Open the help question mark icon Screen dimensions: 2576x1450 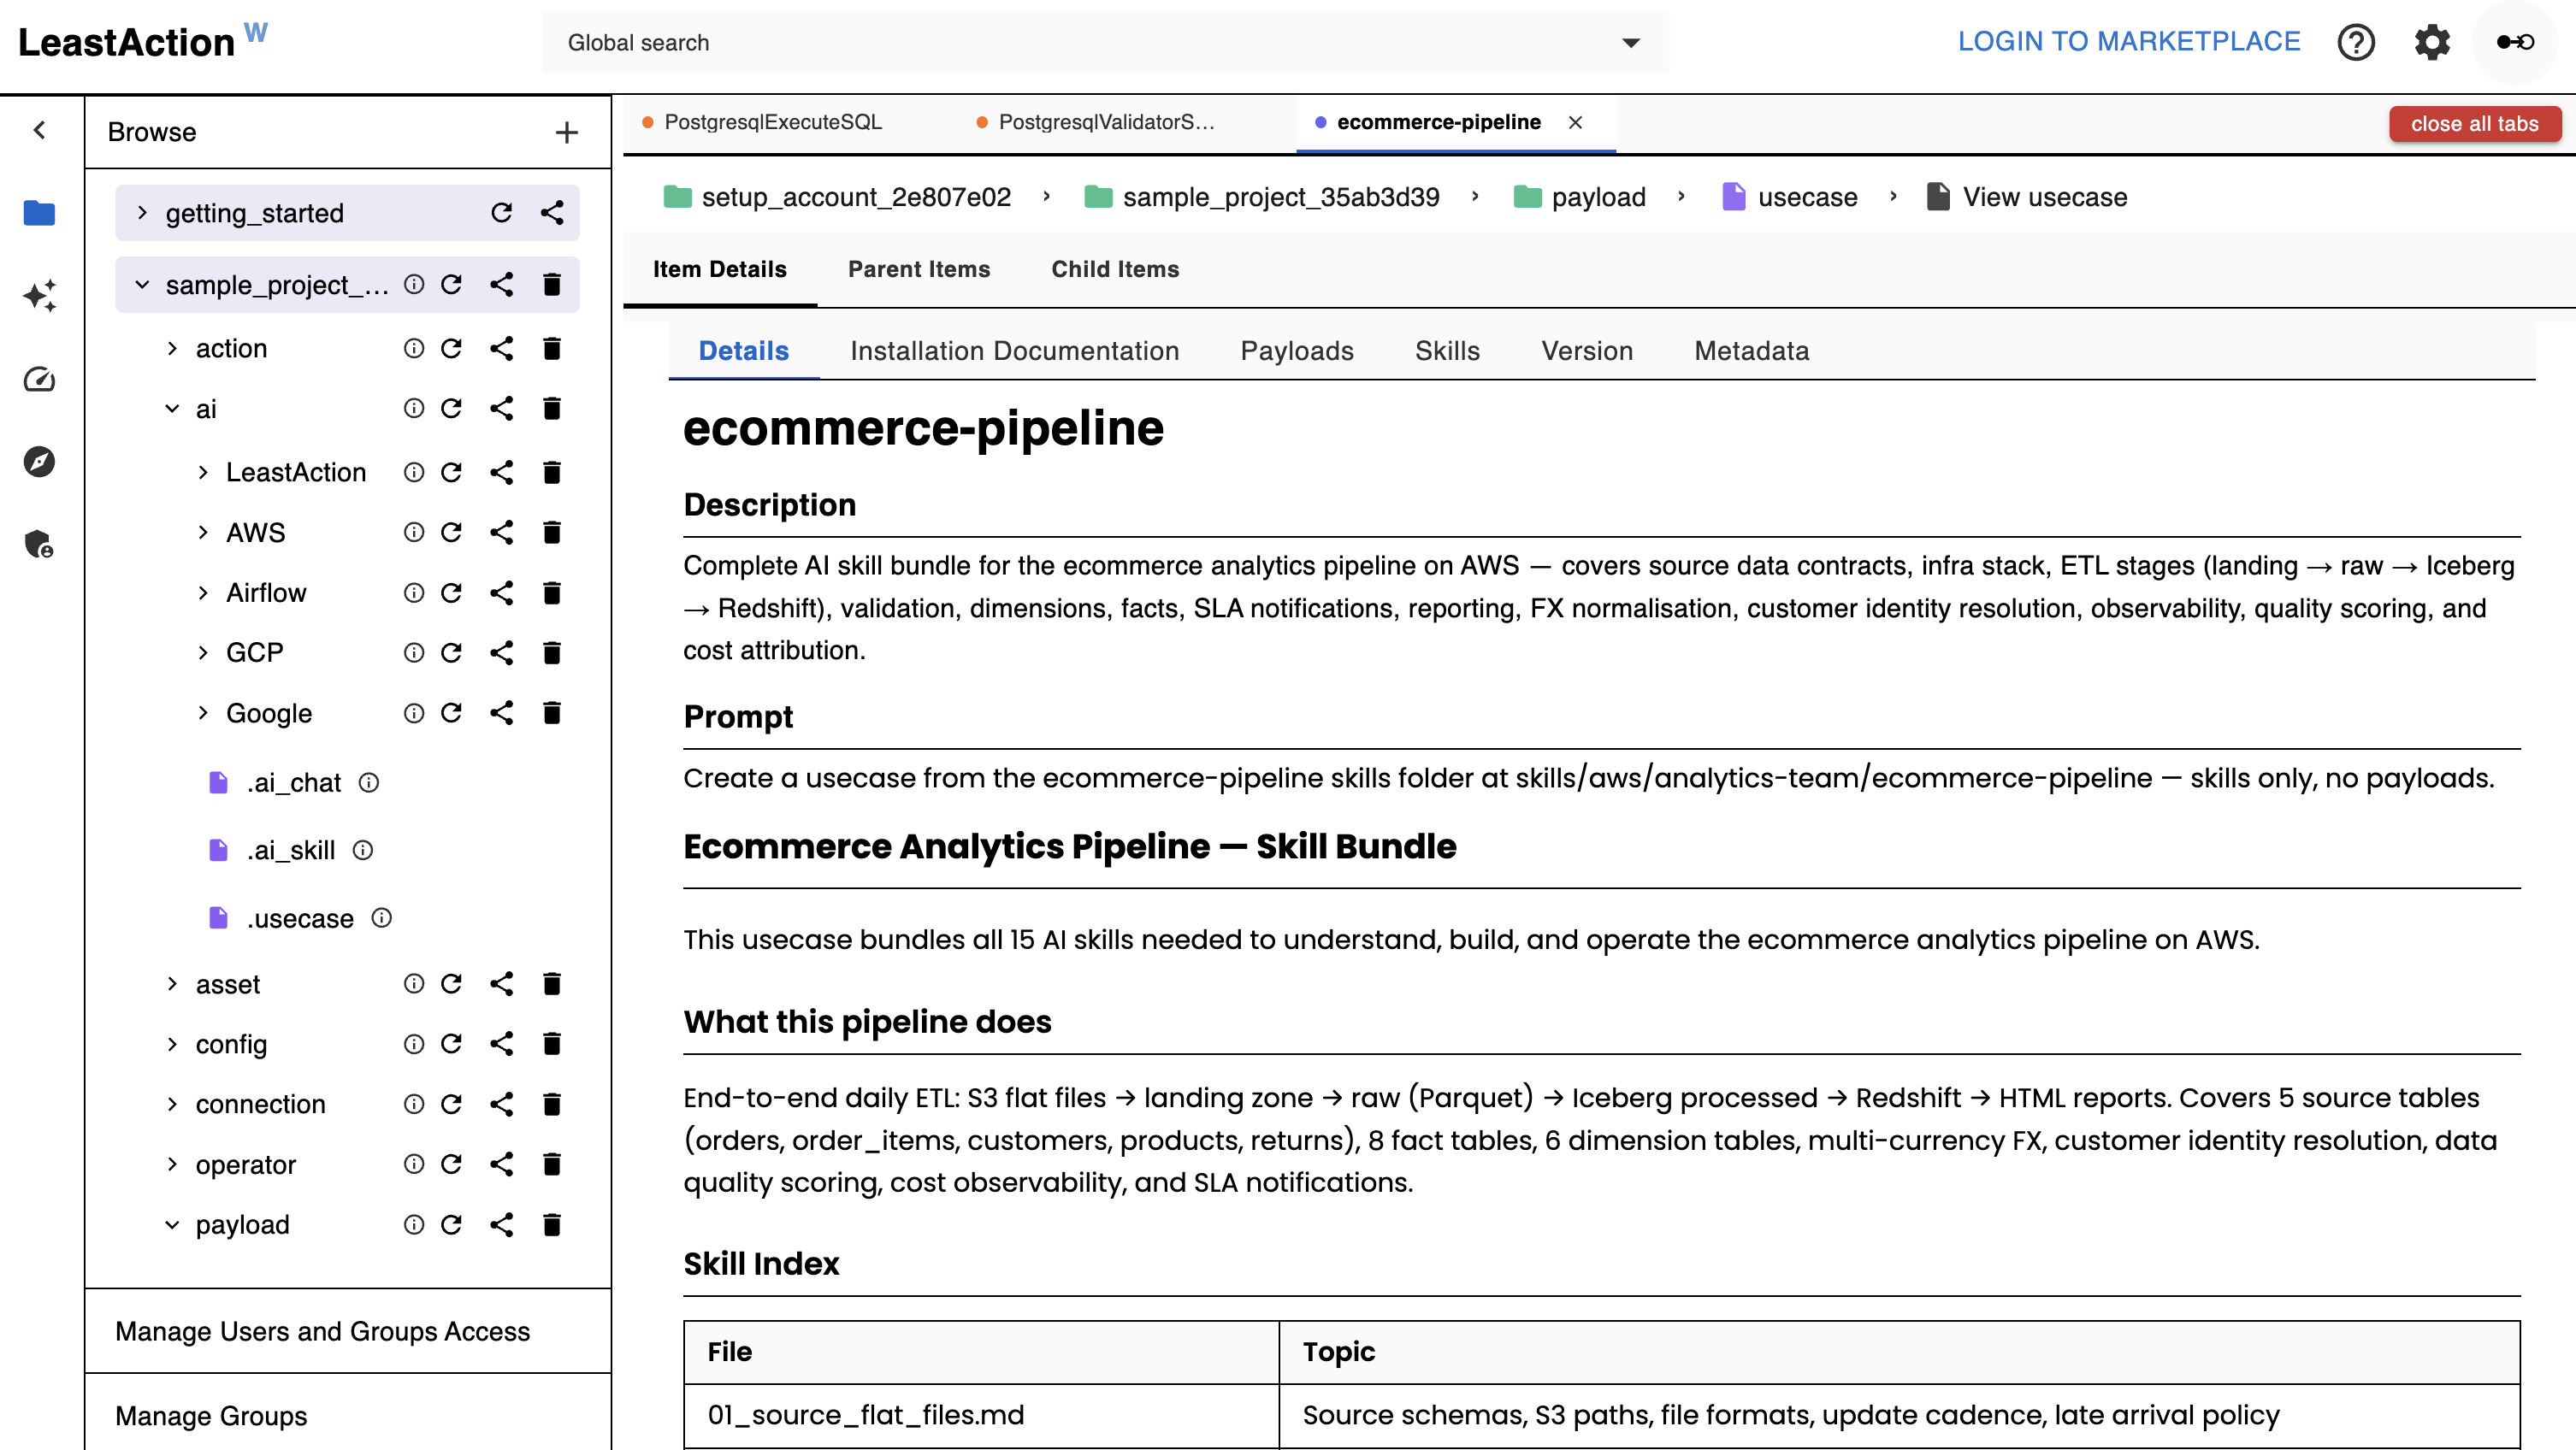pos(2355,42)
